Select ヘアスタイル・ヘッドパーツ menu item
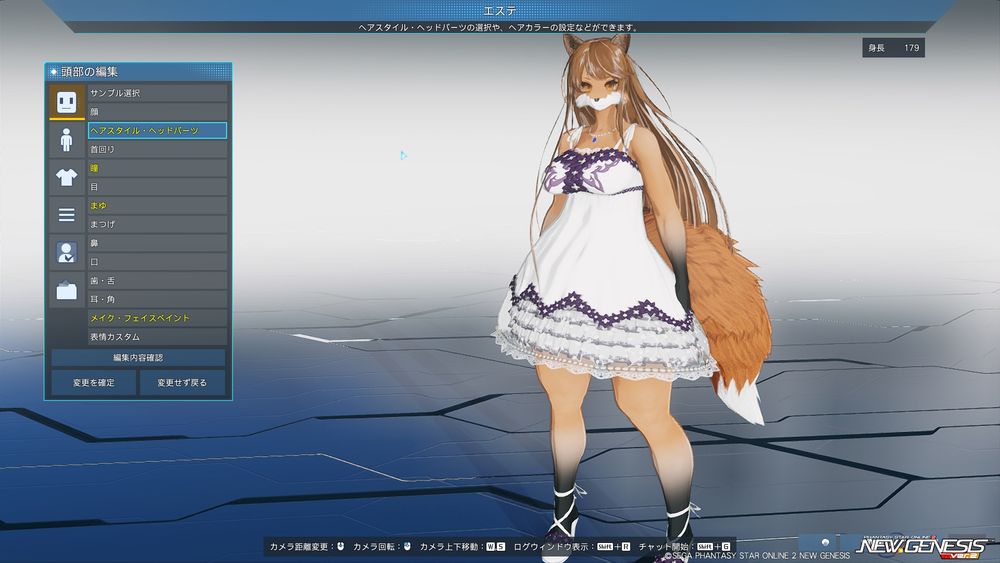This screenshot has height=563, width=1000. [157, 130]
